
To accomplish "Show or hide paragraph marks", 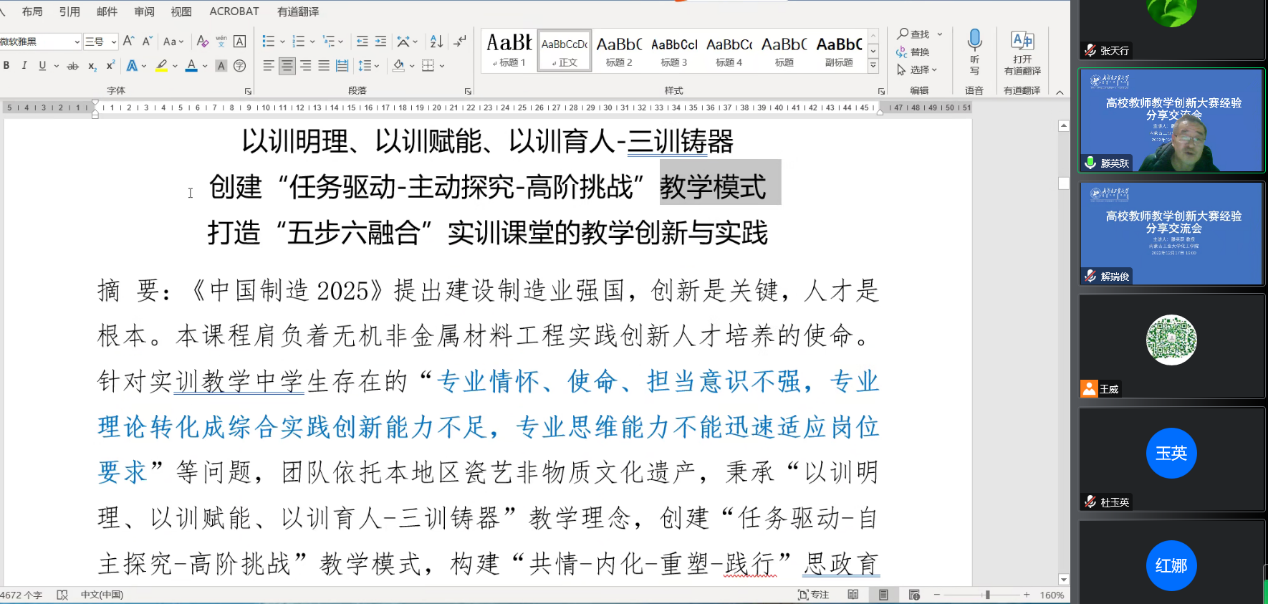I will [459, 42].
